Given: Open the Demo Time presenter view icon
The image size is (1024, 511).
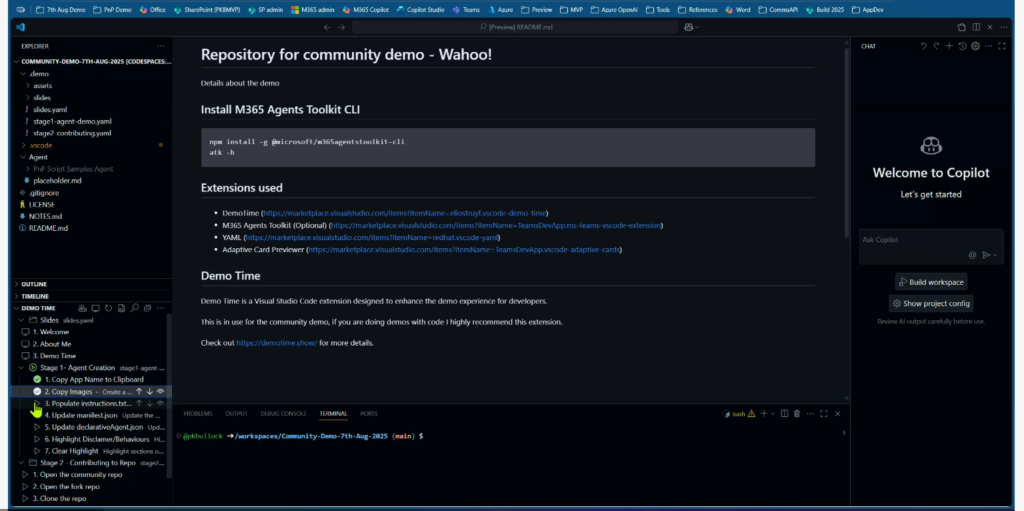Looking at the screenshot, I should (x=95, y=308).
